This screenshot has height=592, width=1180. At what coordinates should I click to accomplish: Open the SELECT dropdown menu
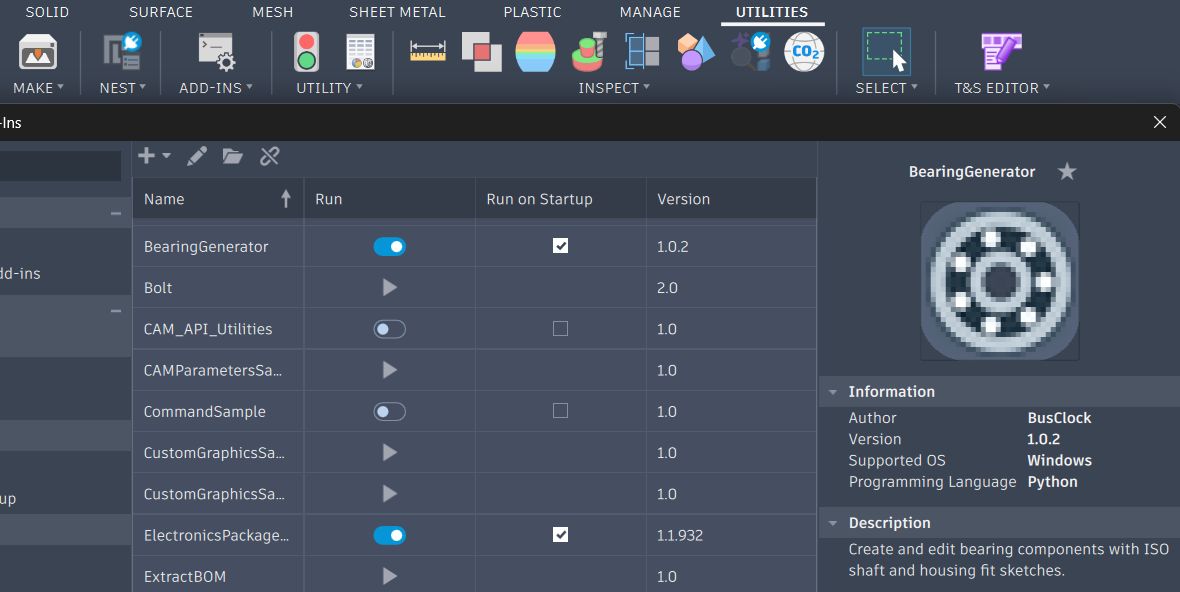point(887,88)
